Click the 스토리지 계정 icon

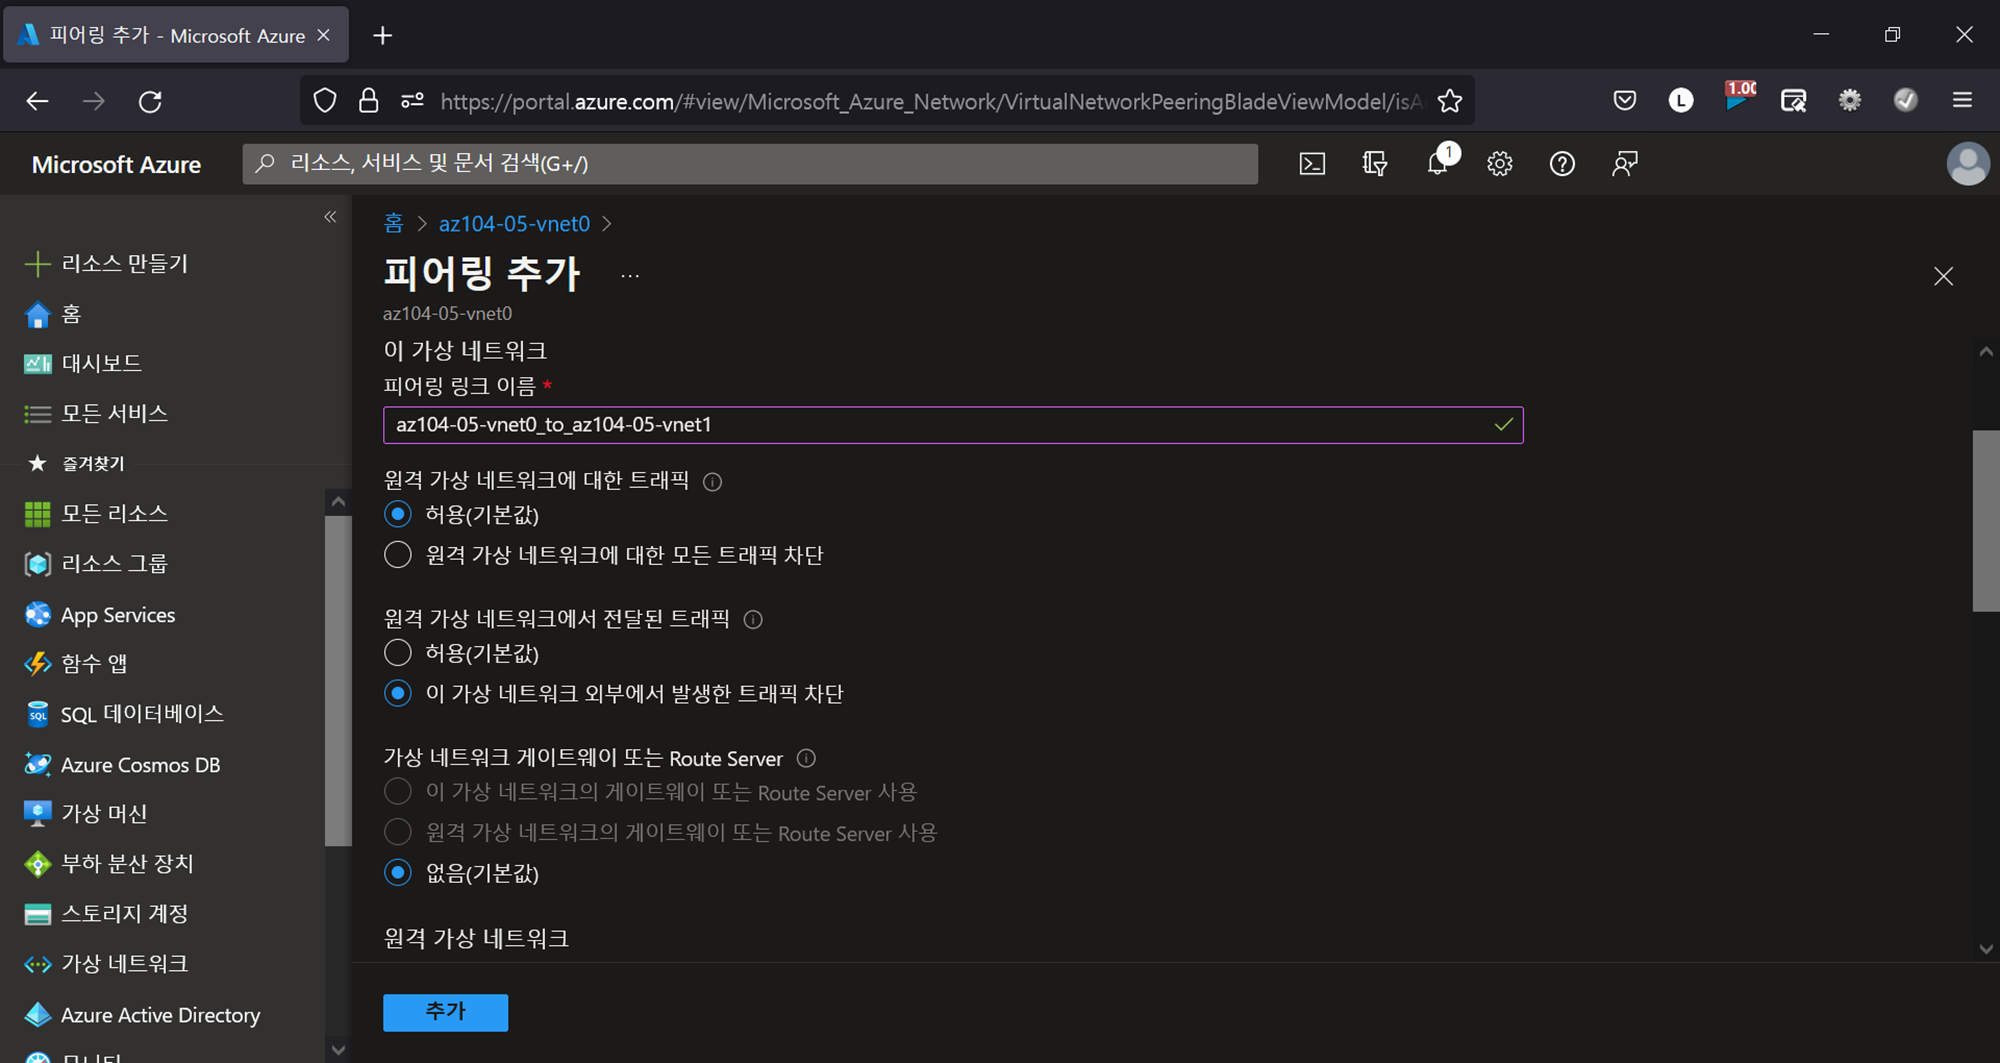click(x=37, y=914)
